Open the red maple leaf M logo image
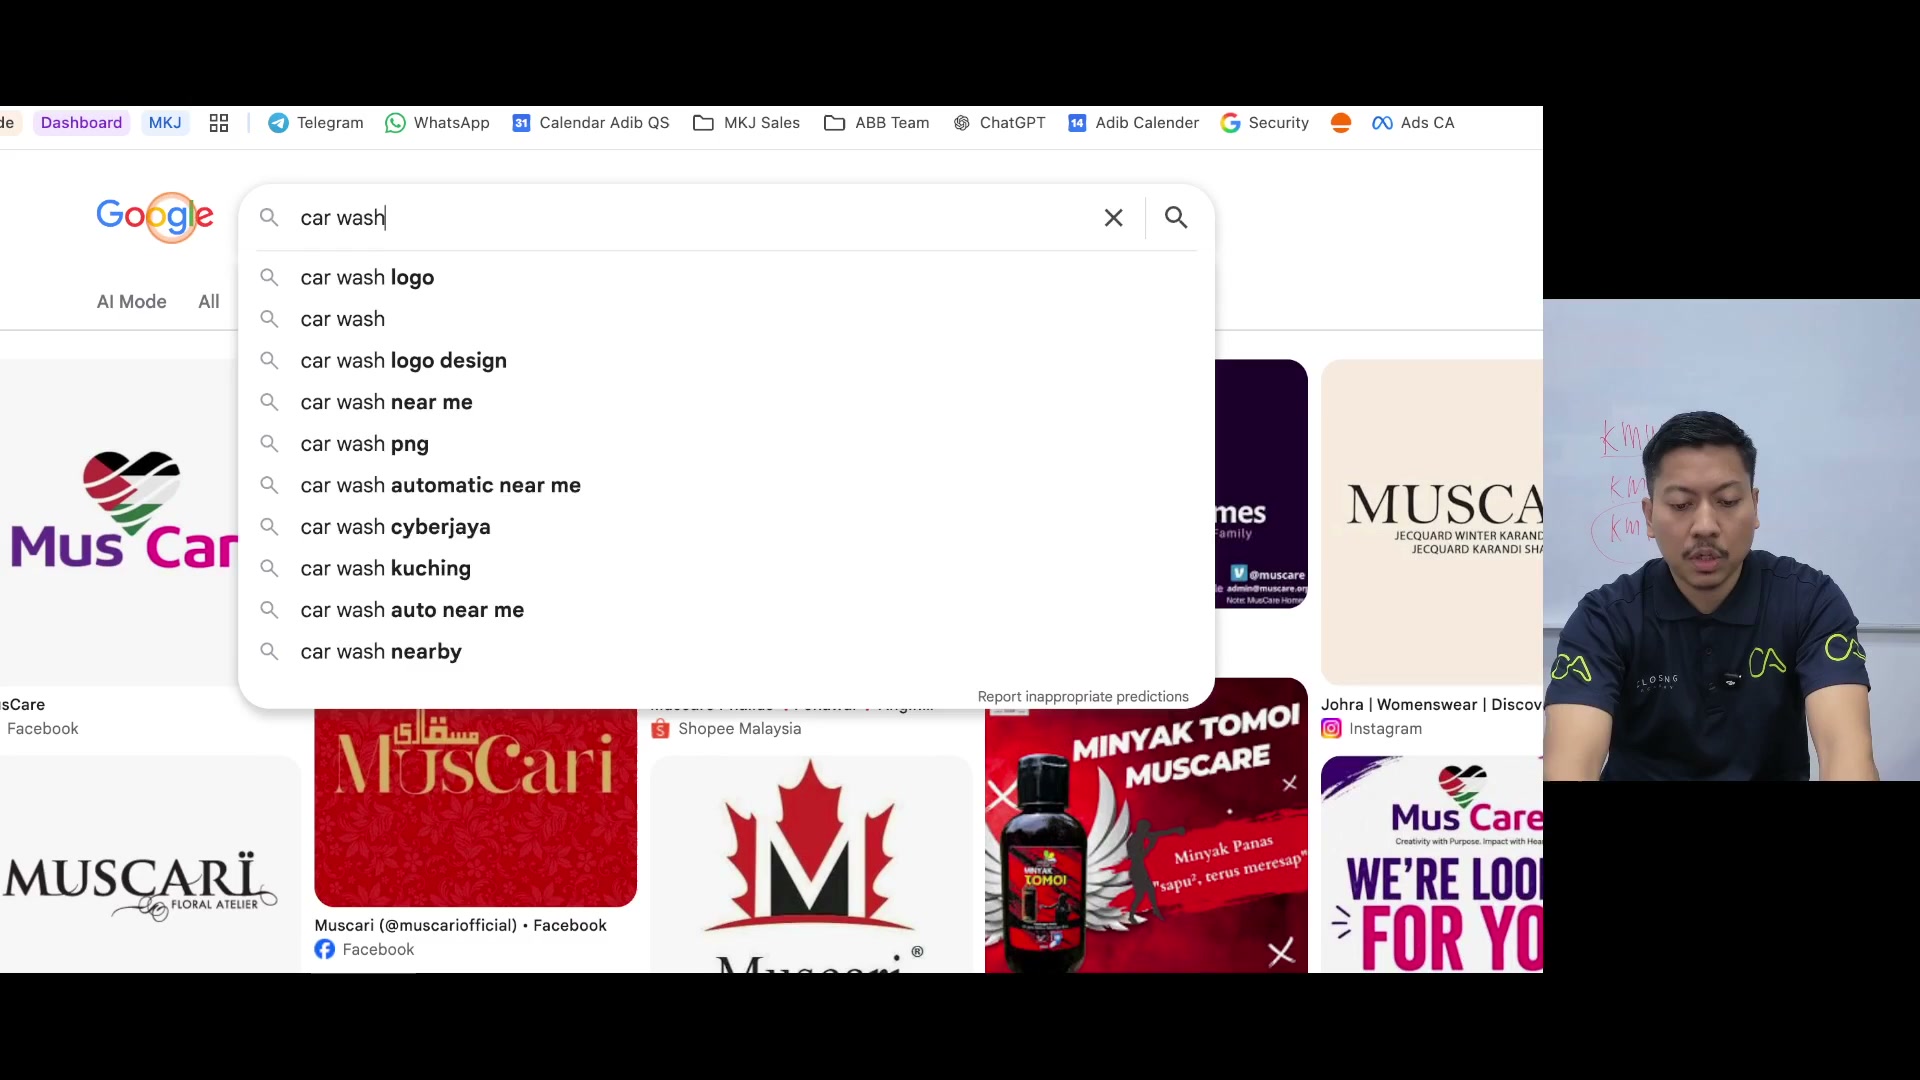The height and width of the screenshot is (1080, 1920). click(x=811, y=864)
